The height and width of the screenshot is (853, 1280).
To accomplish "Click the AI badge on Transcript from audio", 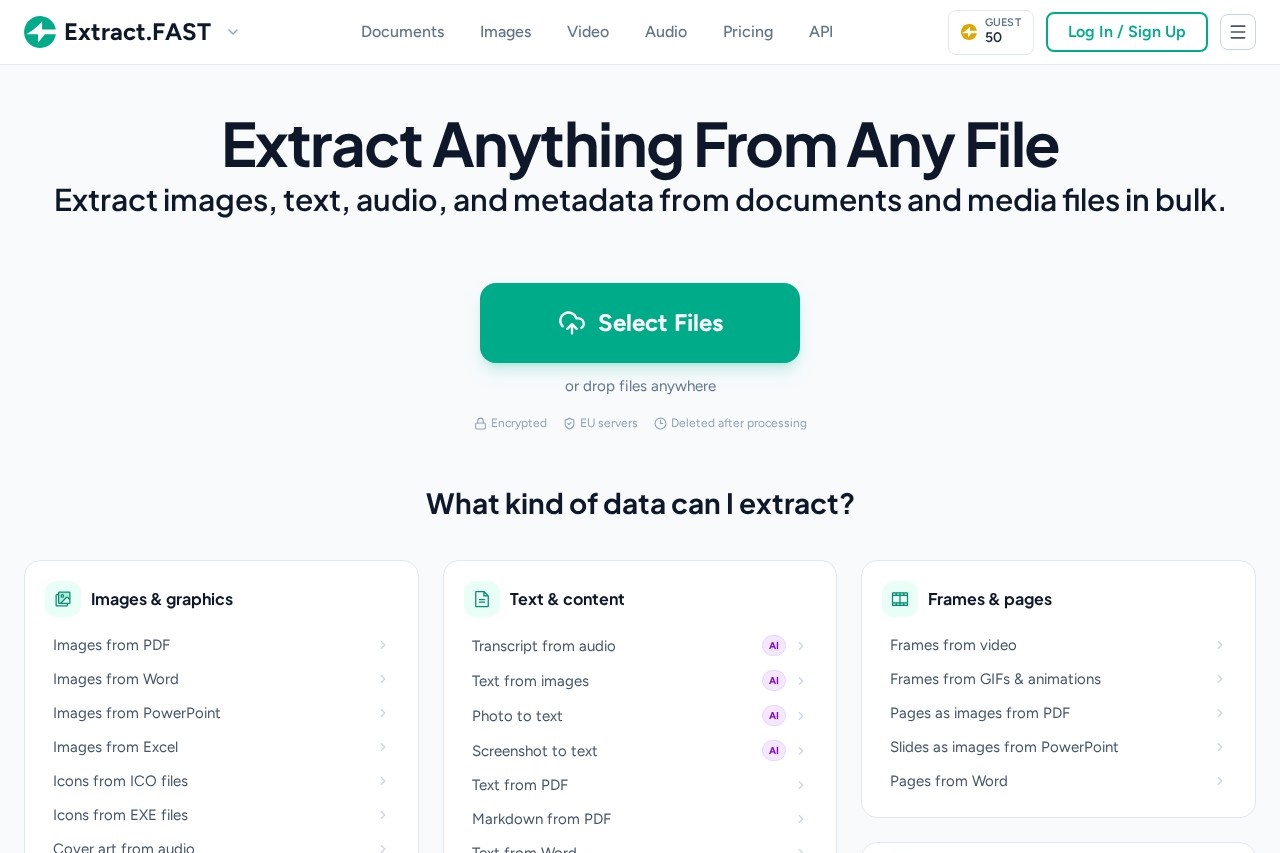I will tap(774, 646).
